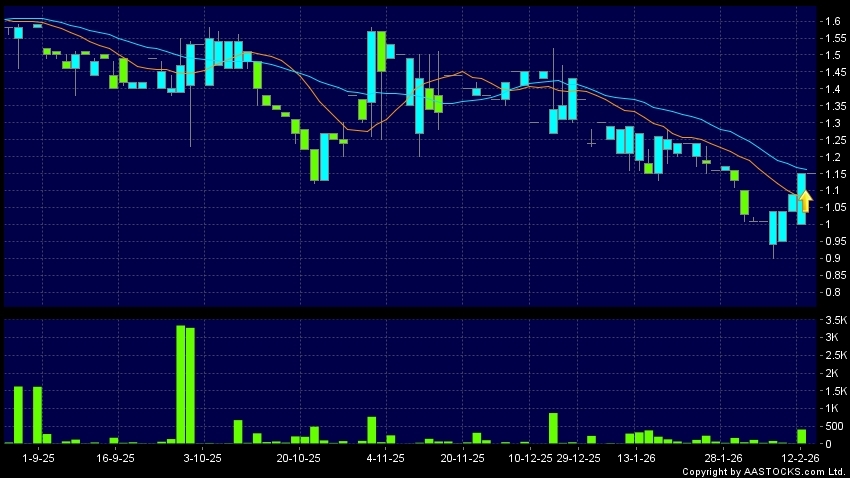Jump to the 12-2-26 date label
The height and width of the screenshot is (478, 850).
coord(801,457)
